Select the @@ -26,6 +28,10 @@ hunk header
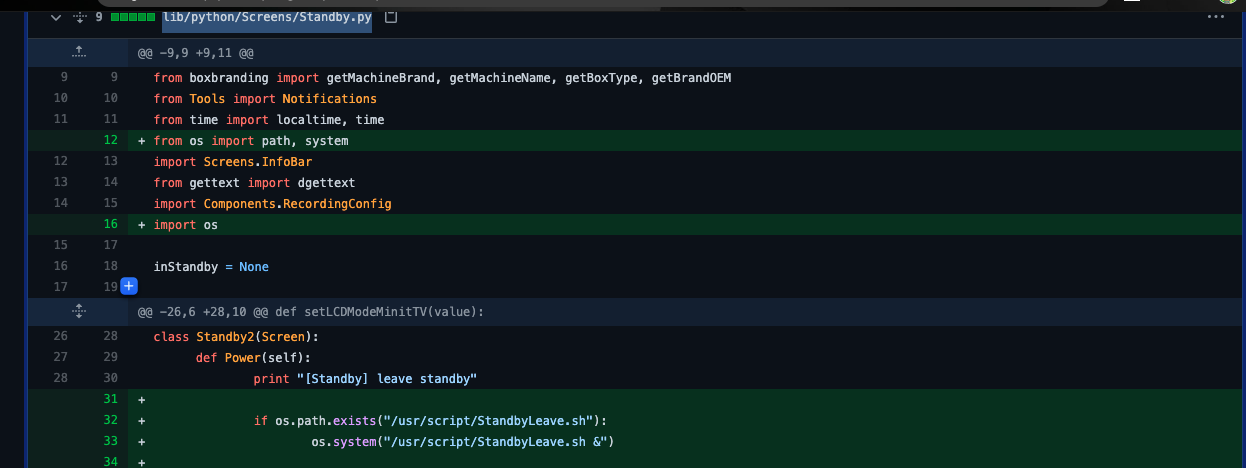1246x468 pixels. 310,311
